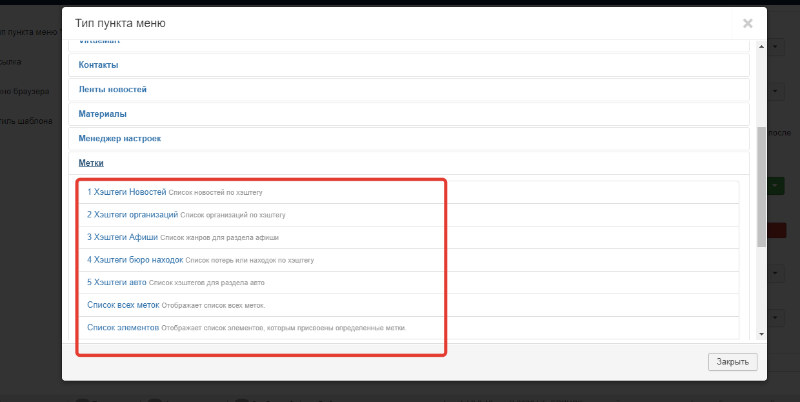Select the 1 Хэштеги Новостей menu type

(126, 191)
